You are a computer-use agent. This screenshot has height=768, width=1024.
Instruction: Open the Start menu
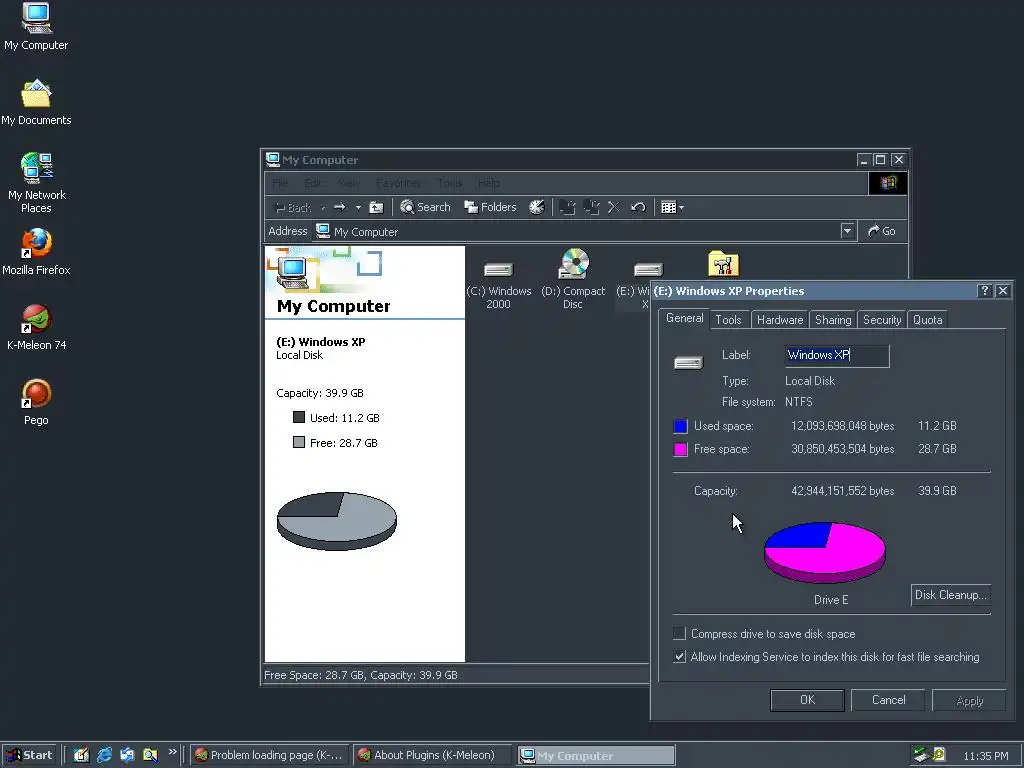point(29,755)
